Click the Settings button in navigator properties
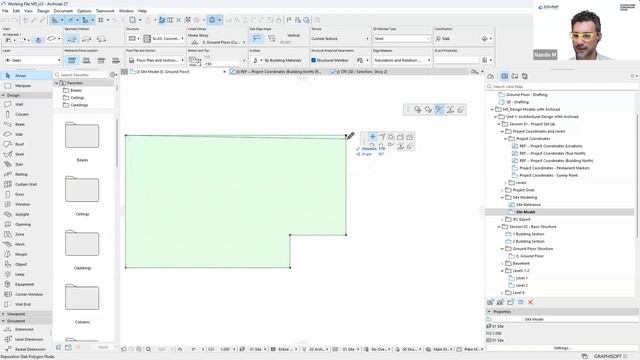 562,348
